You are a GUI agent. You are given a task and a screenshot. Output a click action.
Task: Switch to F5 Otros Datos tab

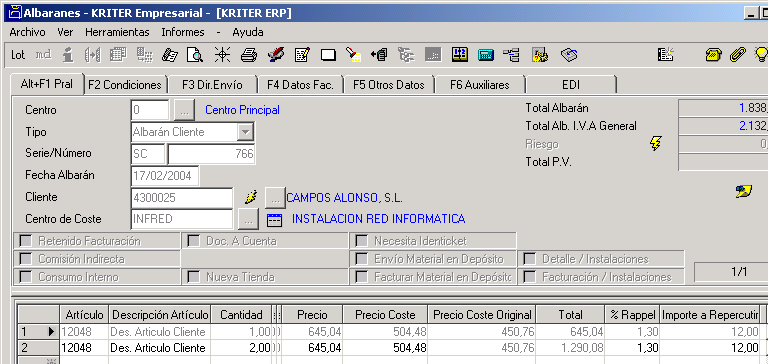coord(389,85)
